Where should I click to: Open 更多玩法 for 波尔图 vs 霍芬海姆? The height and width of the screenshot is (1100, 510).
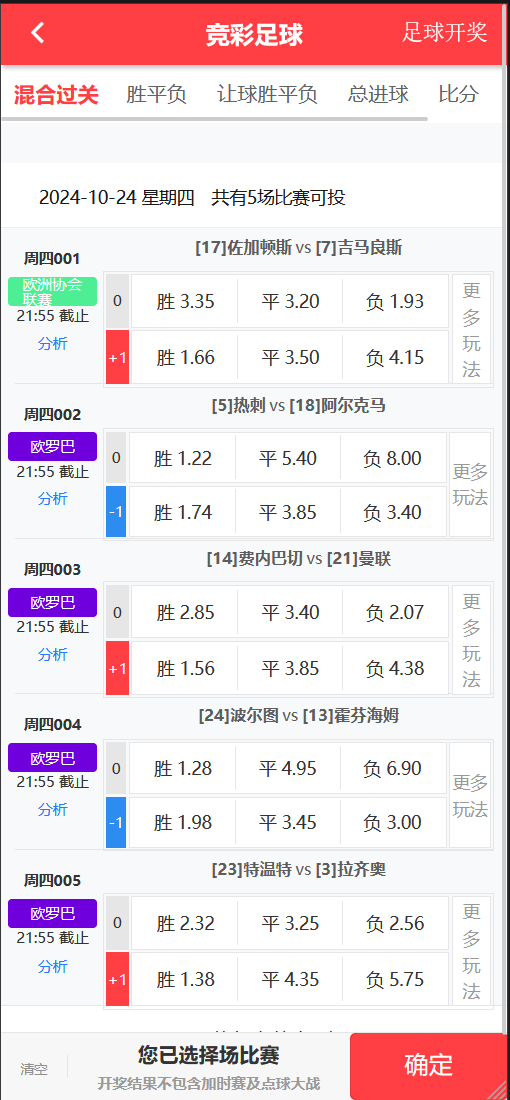[470, 796]
